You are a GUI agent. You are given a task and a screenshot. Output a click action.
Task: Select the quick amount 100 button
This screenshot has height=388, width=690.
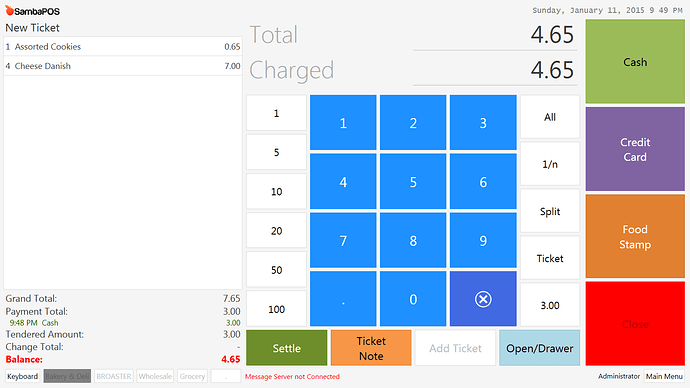(276, 309)
